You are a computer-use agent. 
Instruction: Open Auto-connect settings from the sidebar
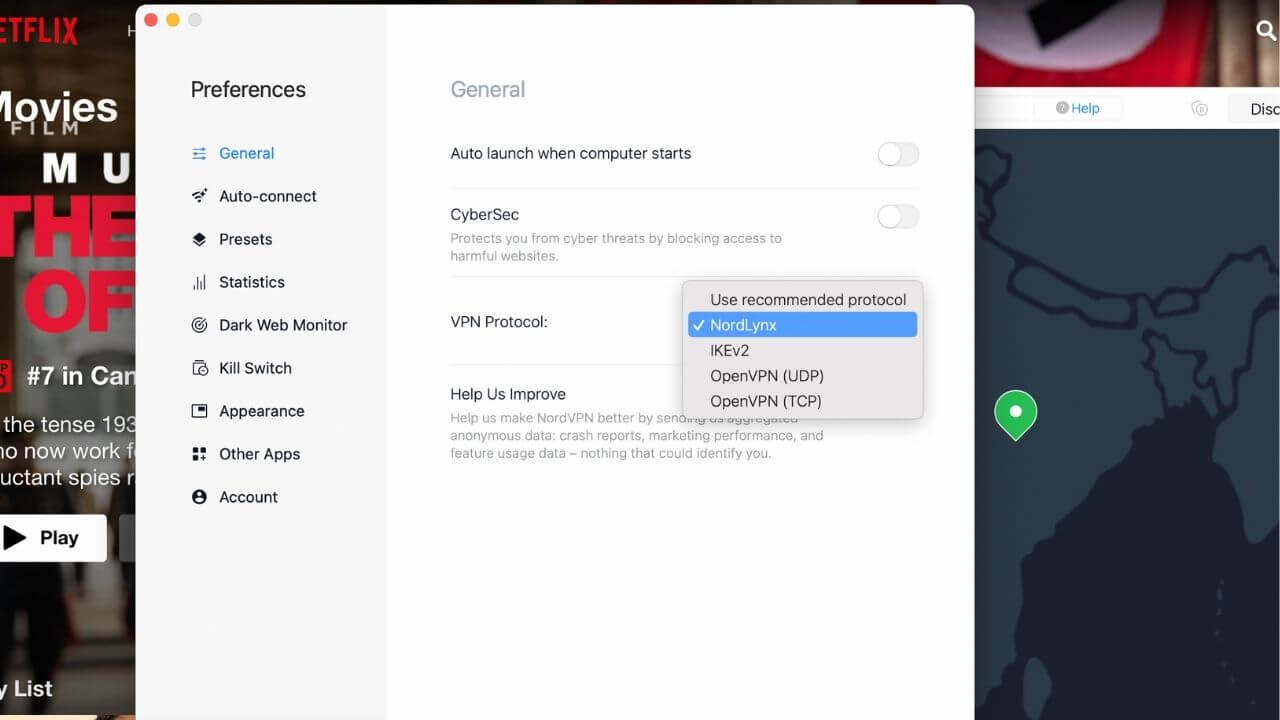coord(198,196)
